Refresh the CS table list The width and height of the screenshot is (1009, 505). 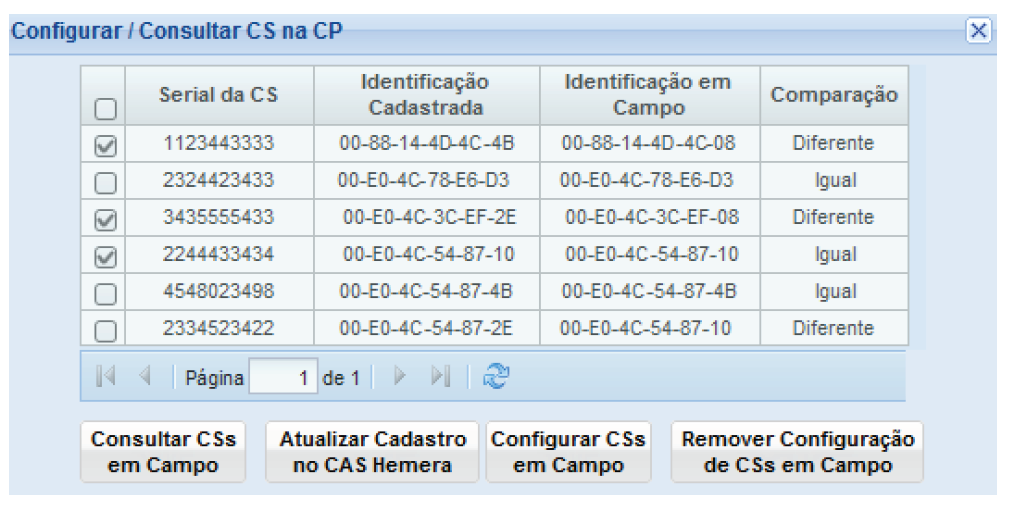pos(494,378)
